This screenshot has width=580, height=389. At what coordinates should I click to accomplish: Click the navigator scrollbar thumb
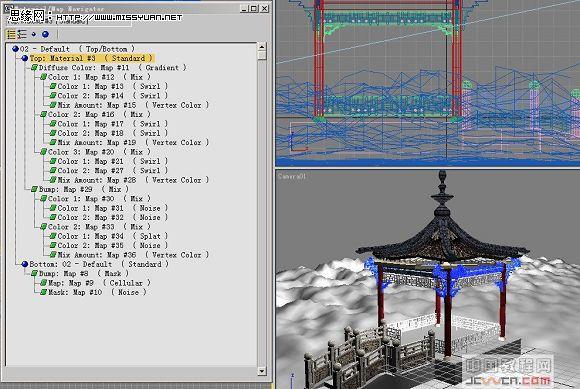point(262,55)
